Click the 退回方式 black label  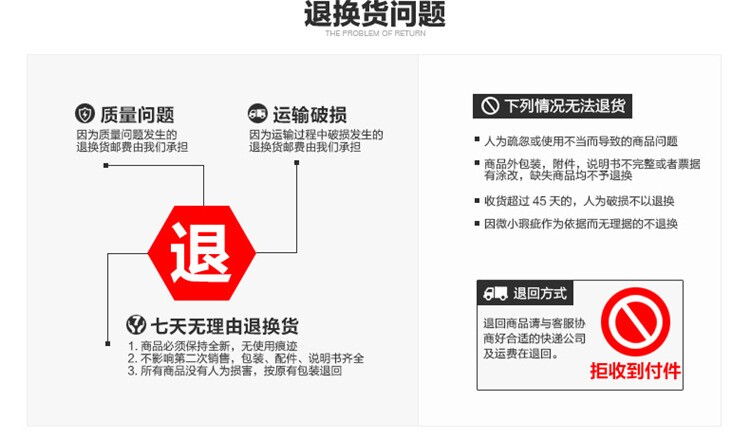[x=525, y=293]
